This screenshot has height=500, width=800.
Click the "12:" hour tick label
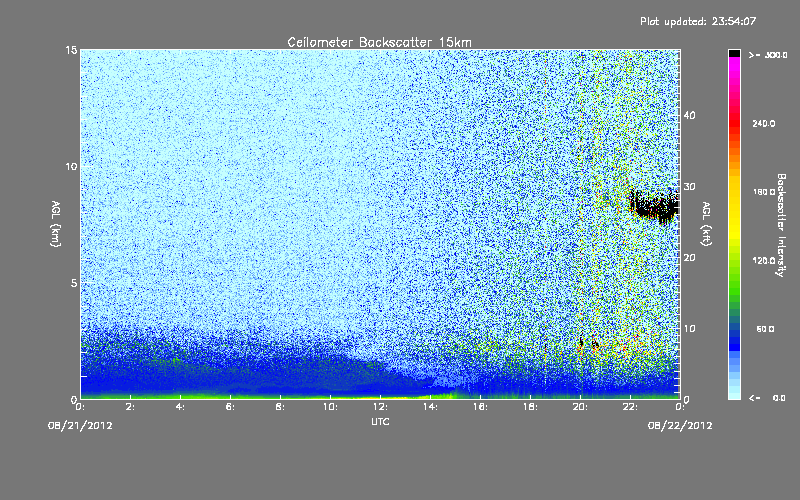tap(381, 407)
